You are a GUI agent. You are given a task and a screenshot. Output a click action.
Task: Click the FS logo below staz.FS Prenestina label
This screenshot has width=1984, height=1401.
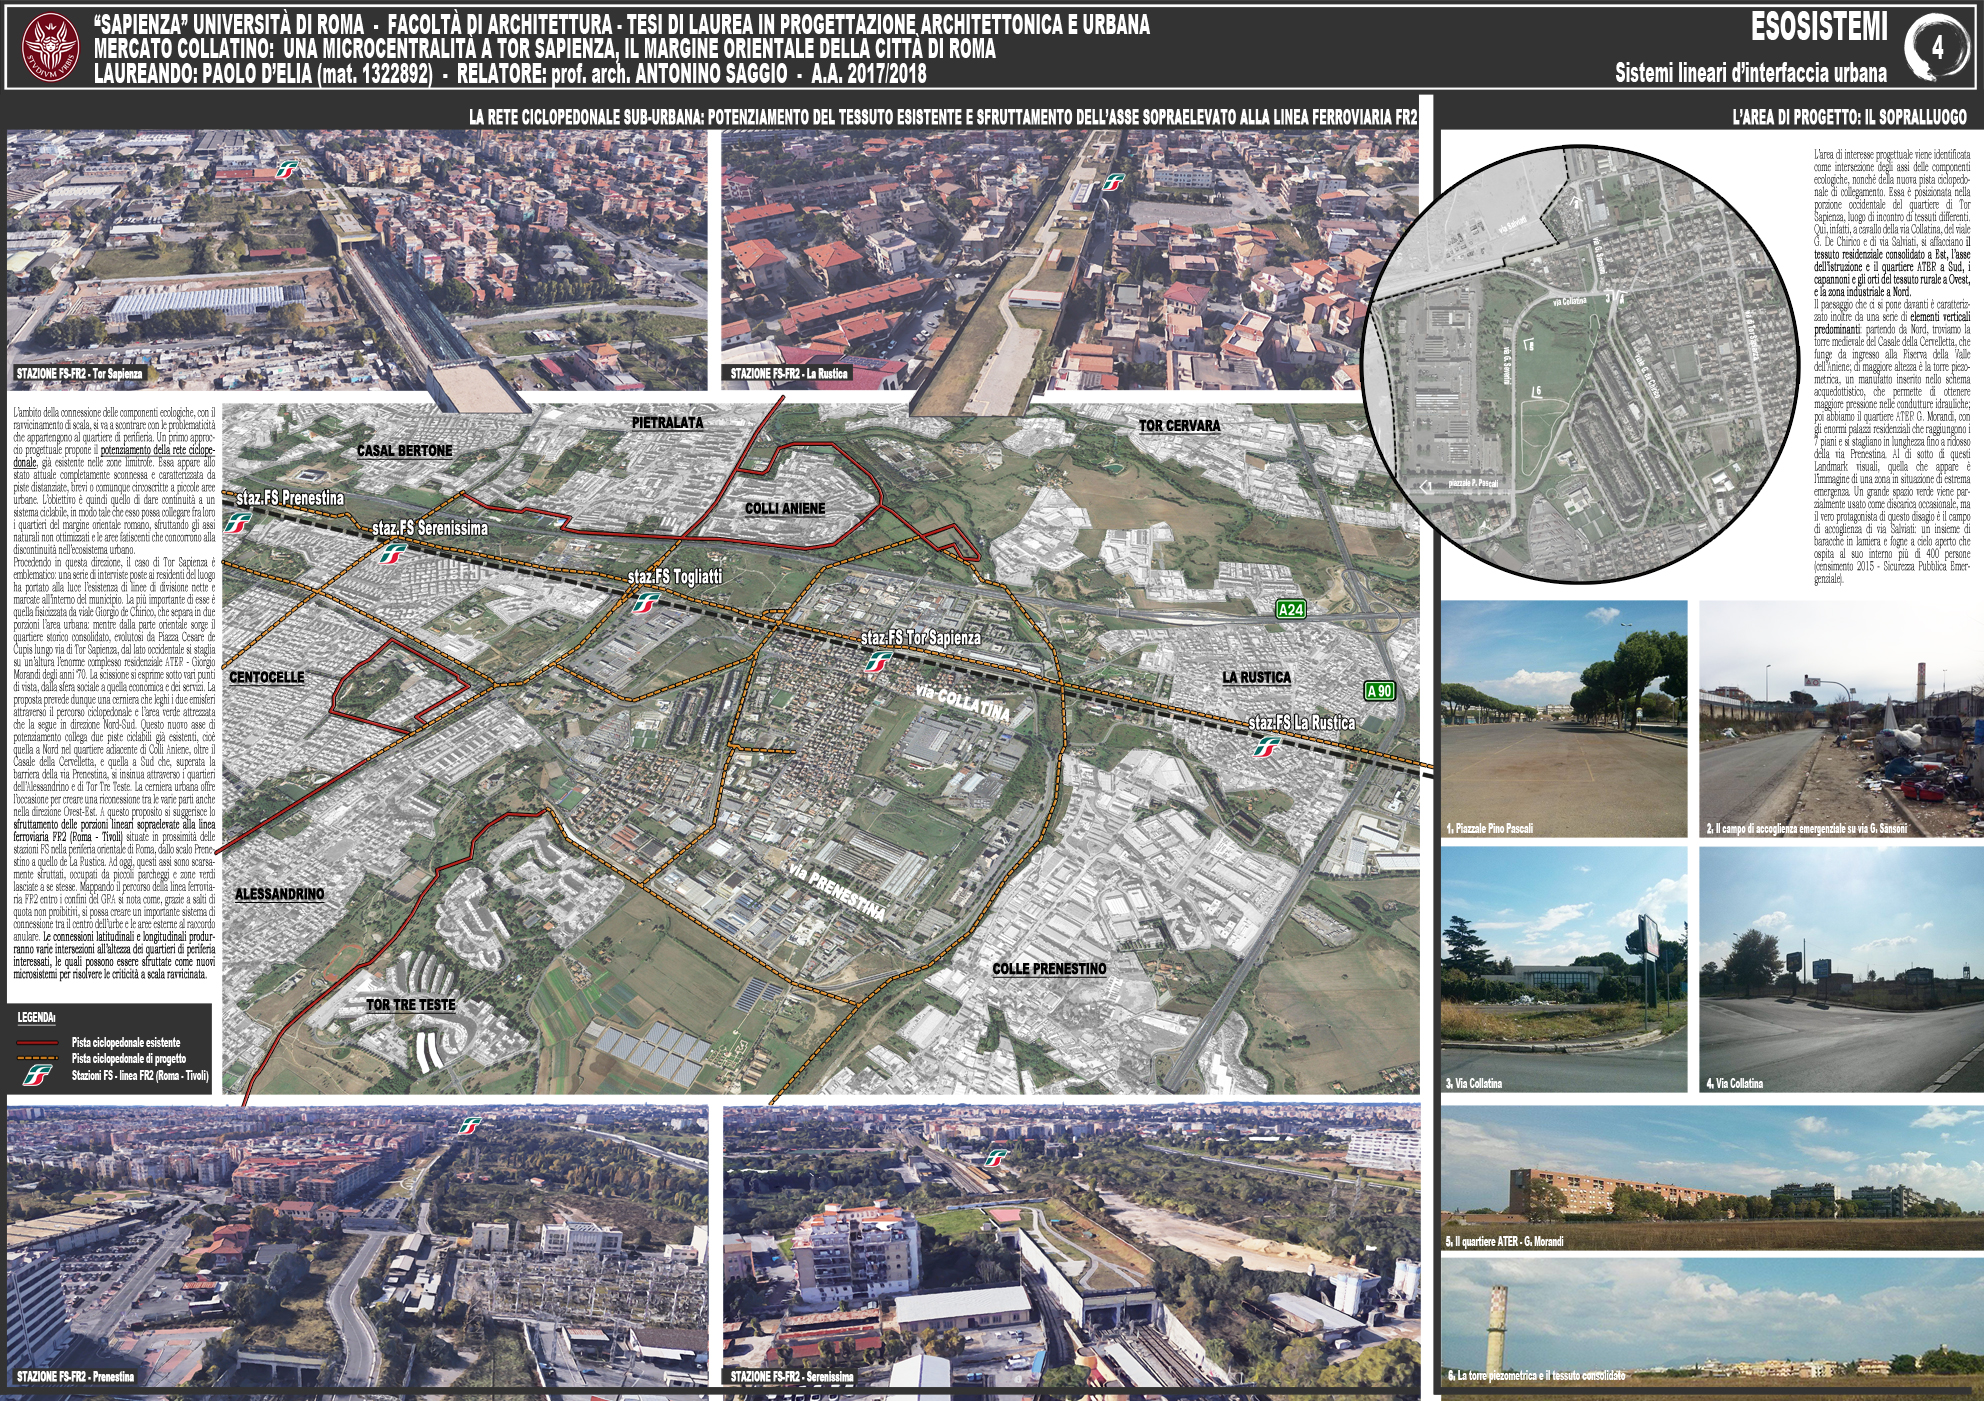(x=238, y=523)
